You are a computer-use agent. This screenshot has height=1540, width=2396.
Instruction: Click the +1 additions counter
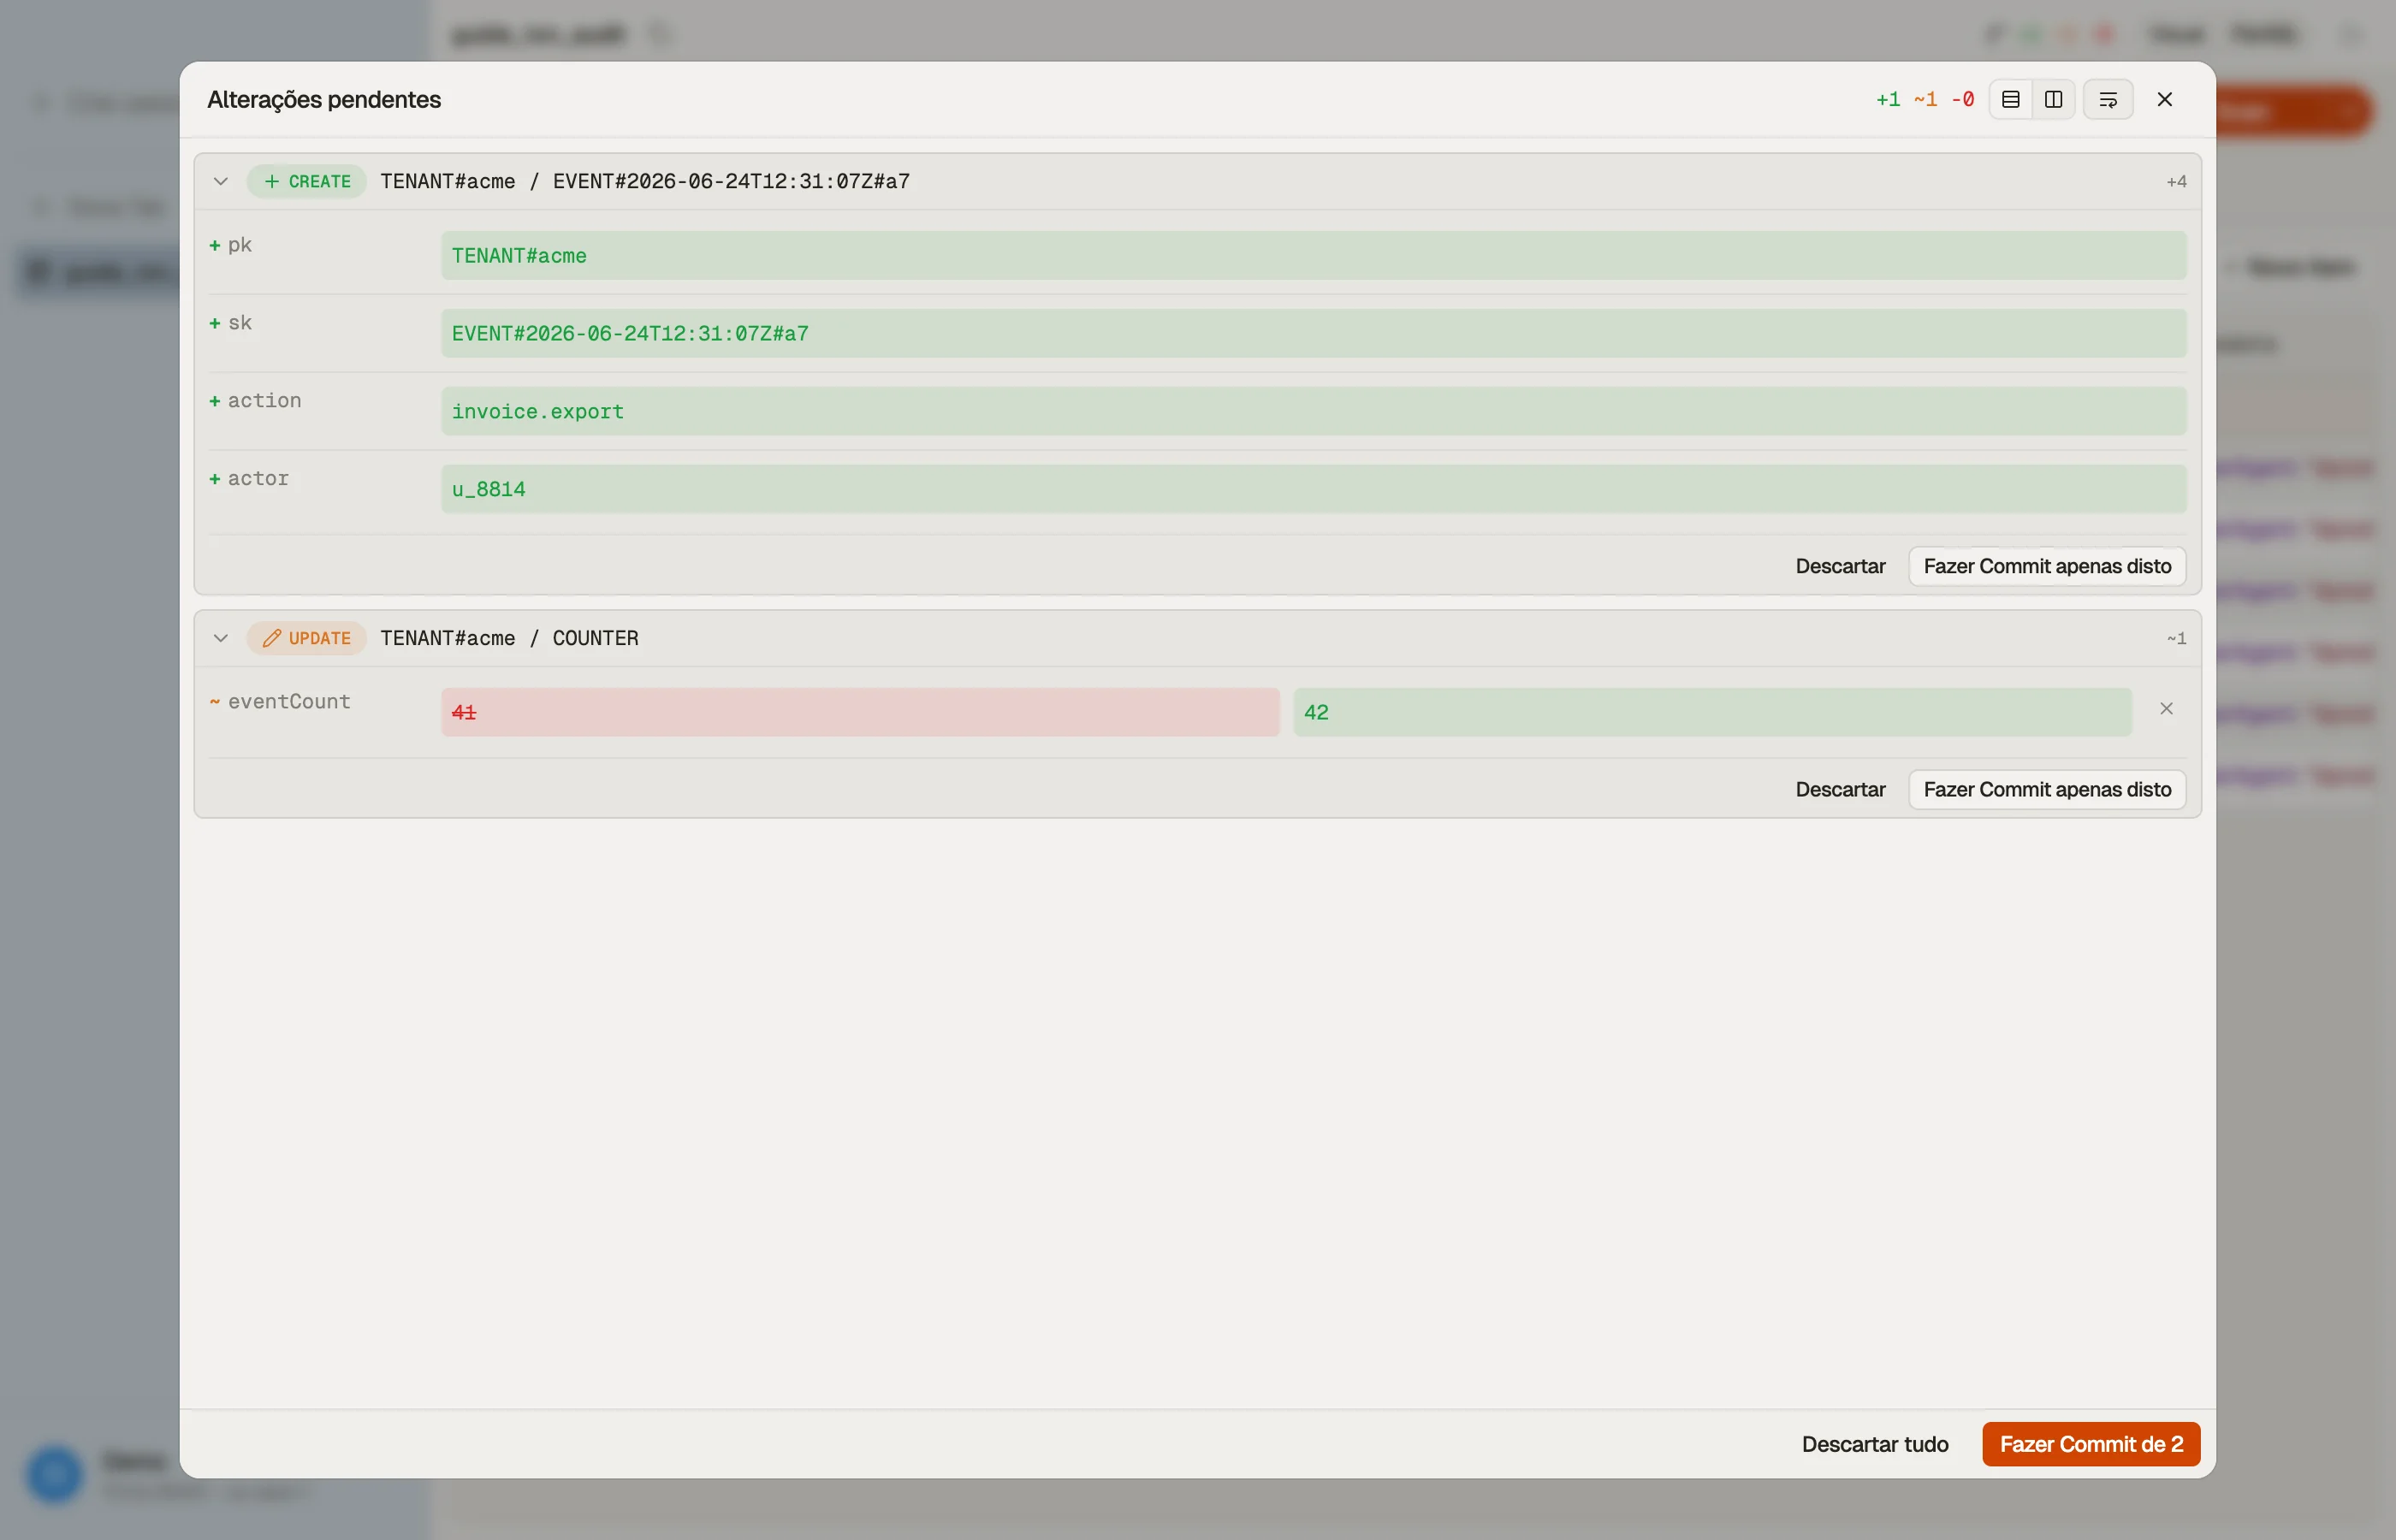1888,99
